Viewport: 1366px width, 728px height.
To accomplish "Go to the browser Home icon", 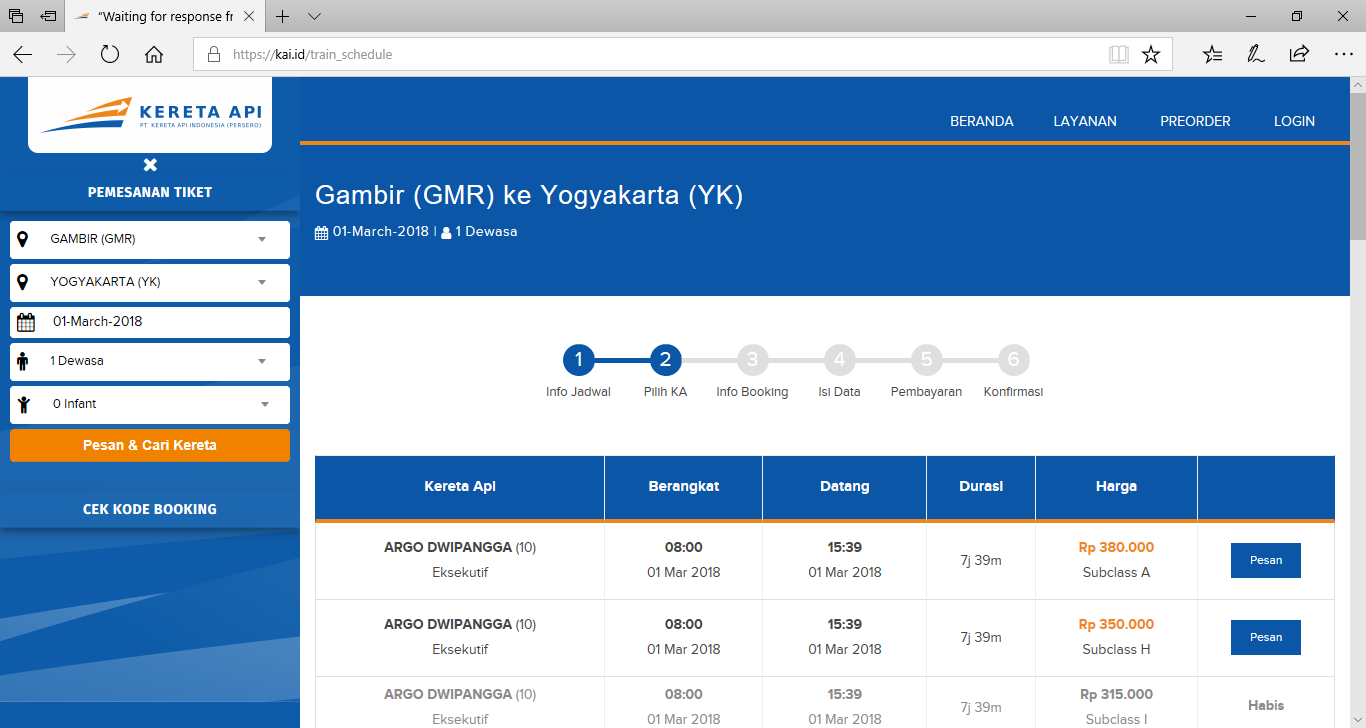I will tap(154, 55).
